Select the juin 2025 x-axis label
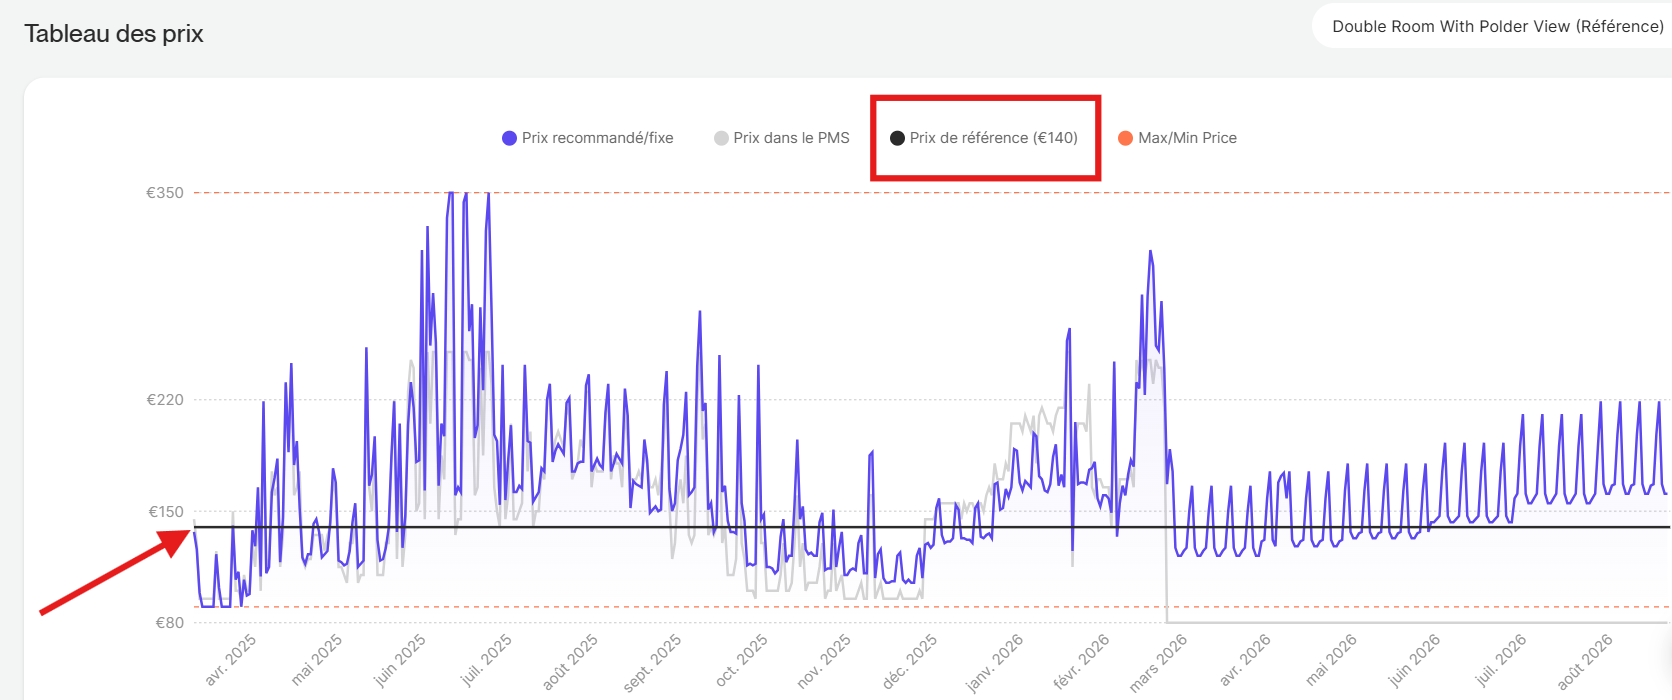1672x700 pixels. [400, 660]
